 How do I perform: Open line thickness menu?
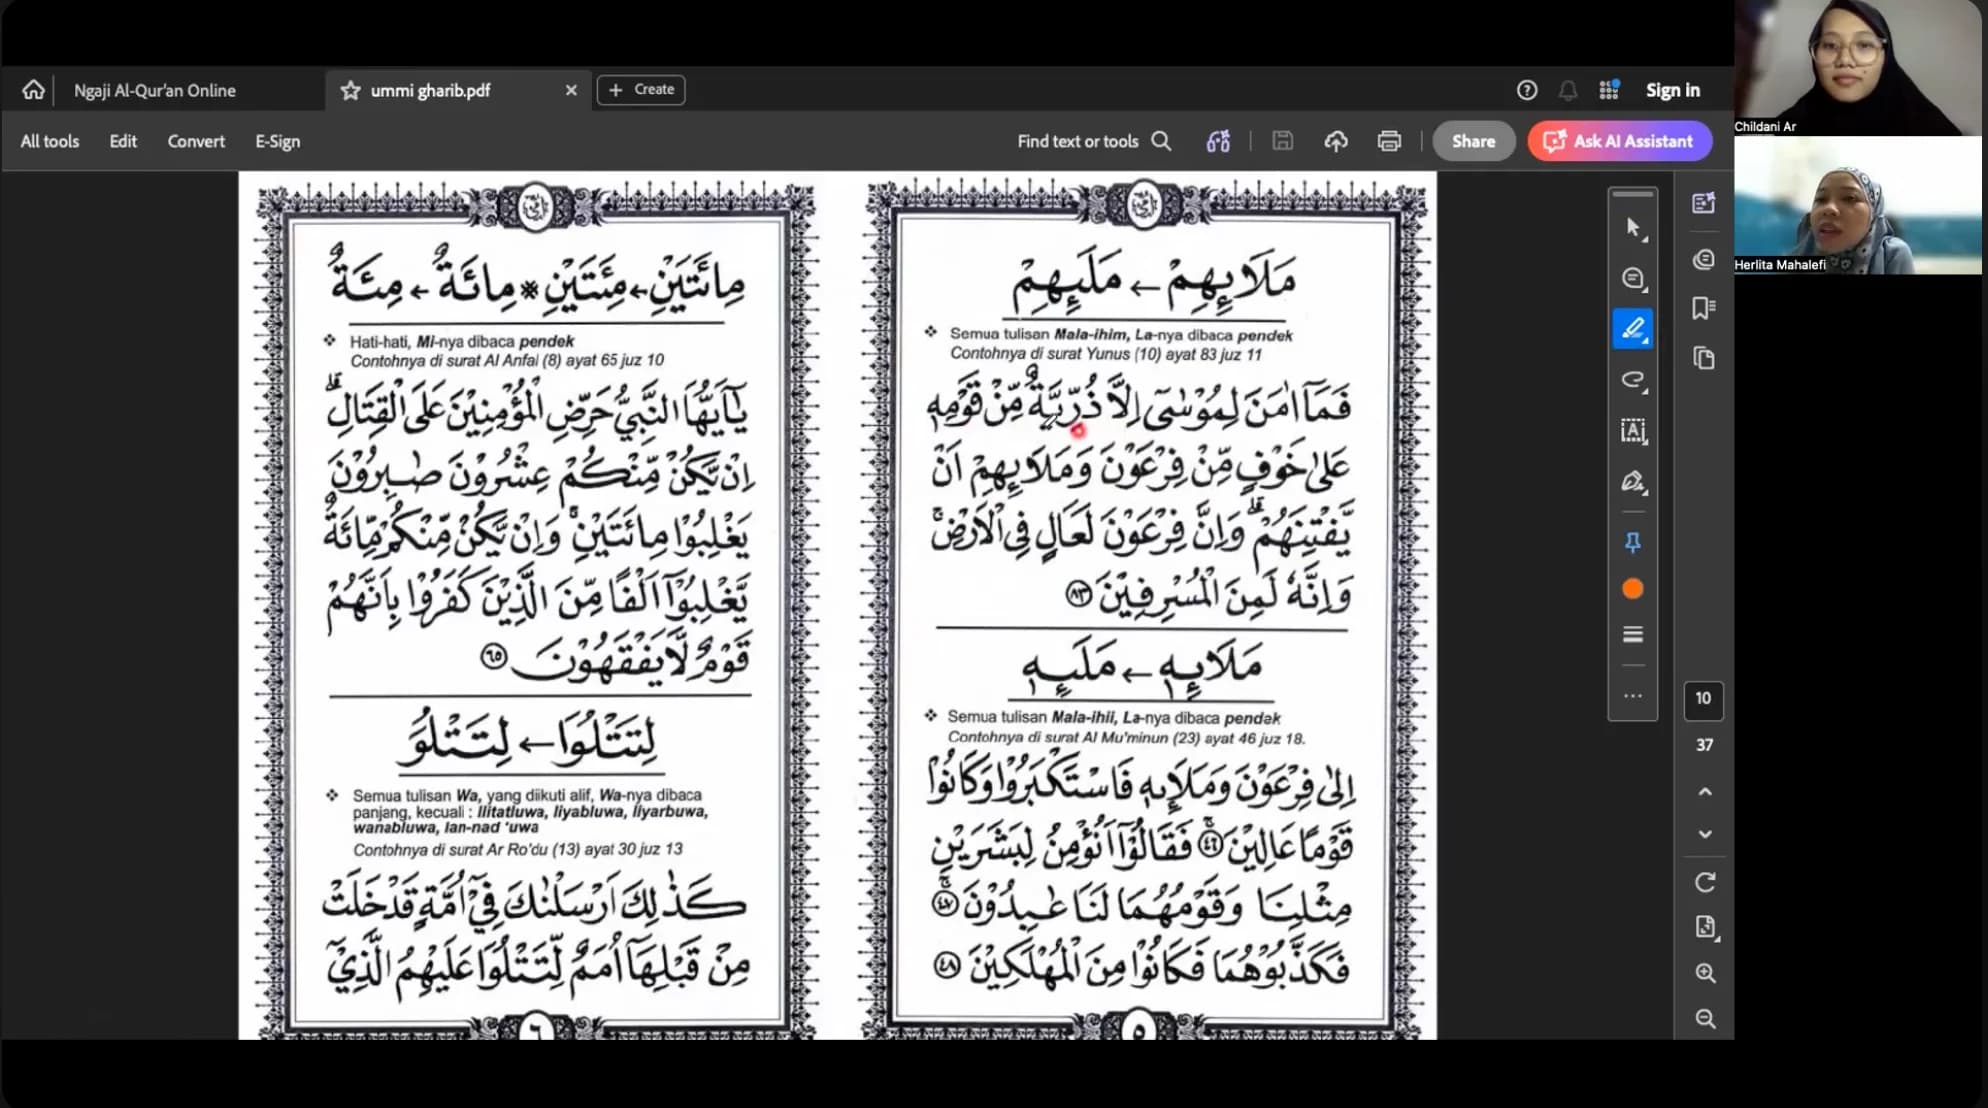(x=1632, y=634)
